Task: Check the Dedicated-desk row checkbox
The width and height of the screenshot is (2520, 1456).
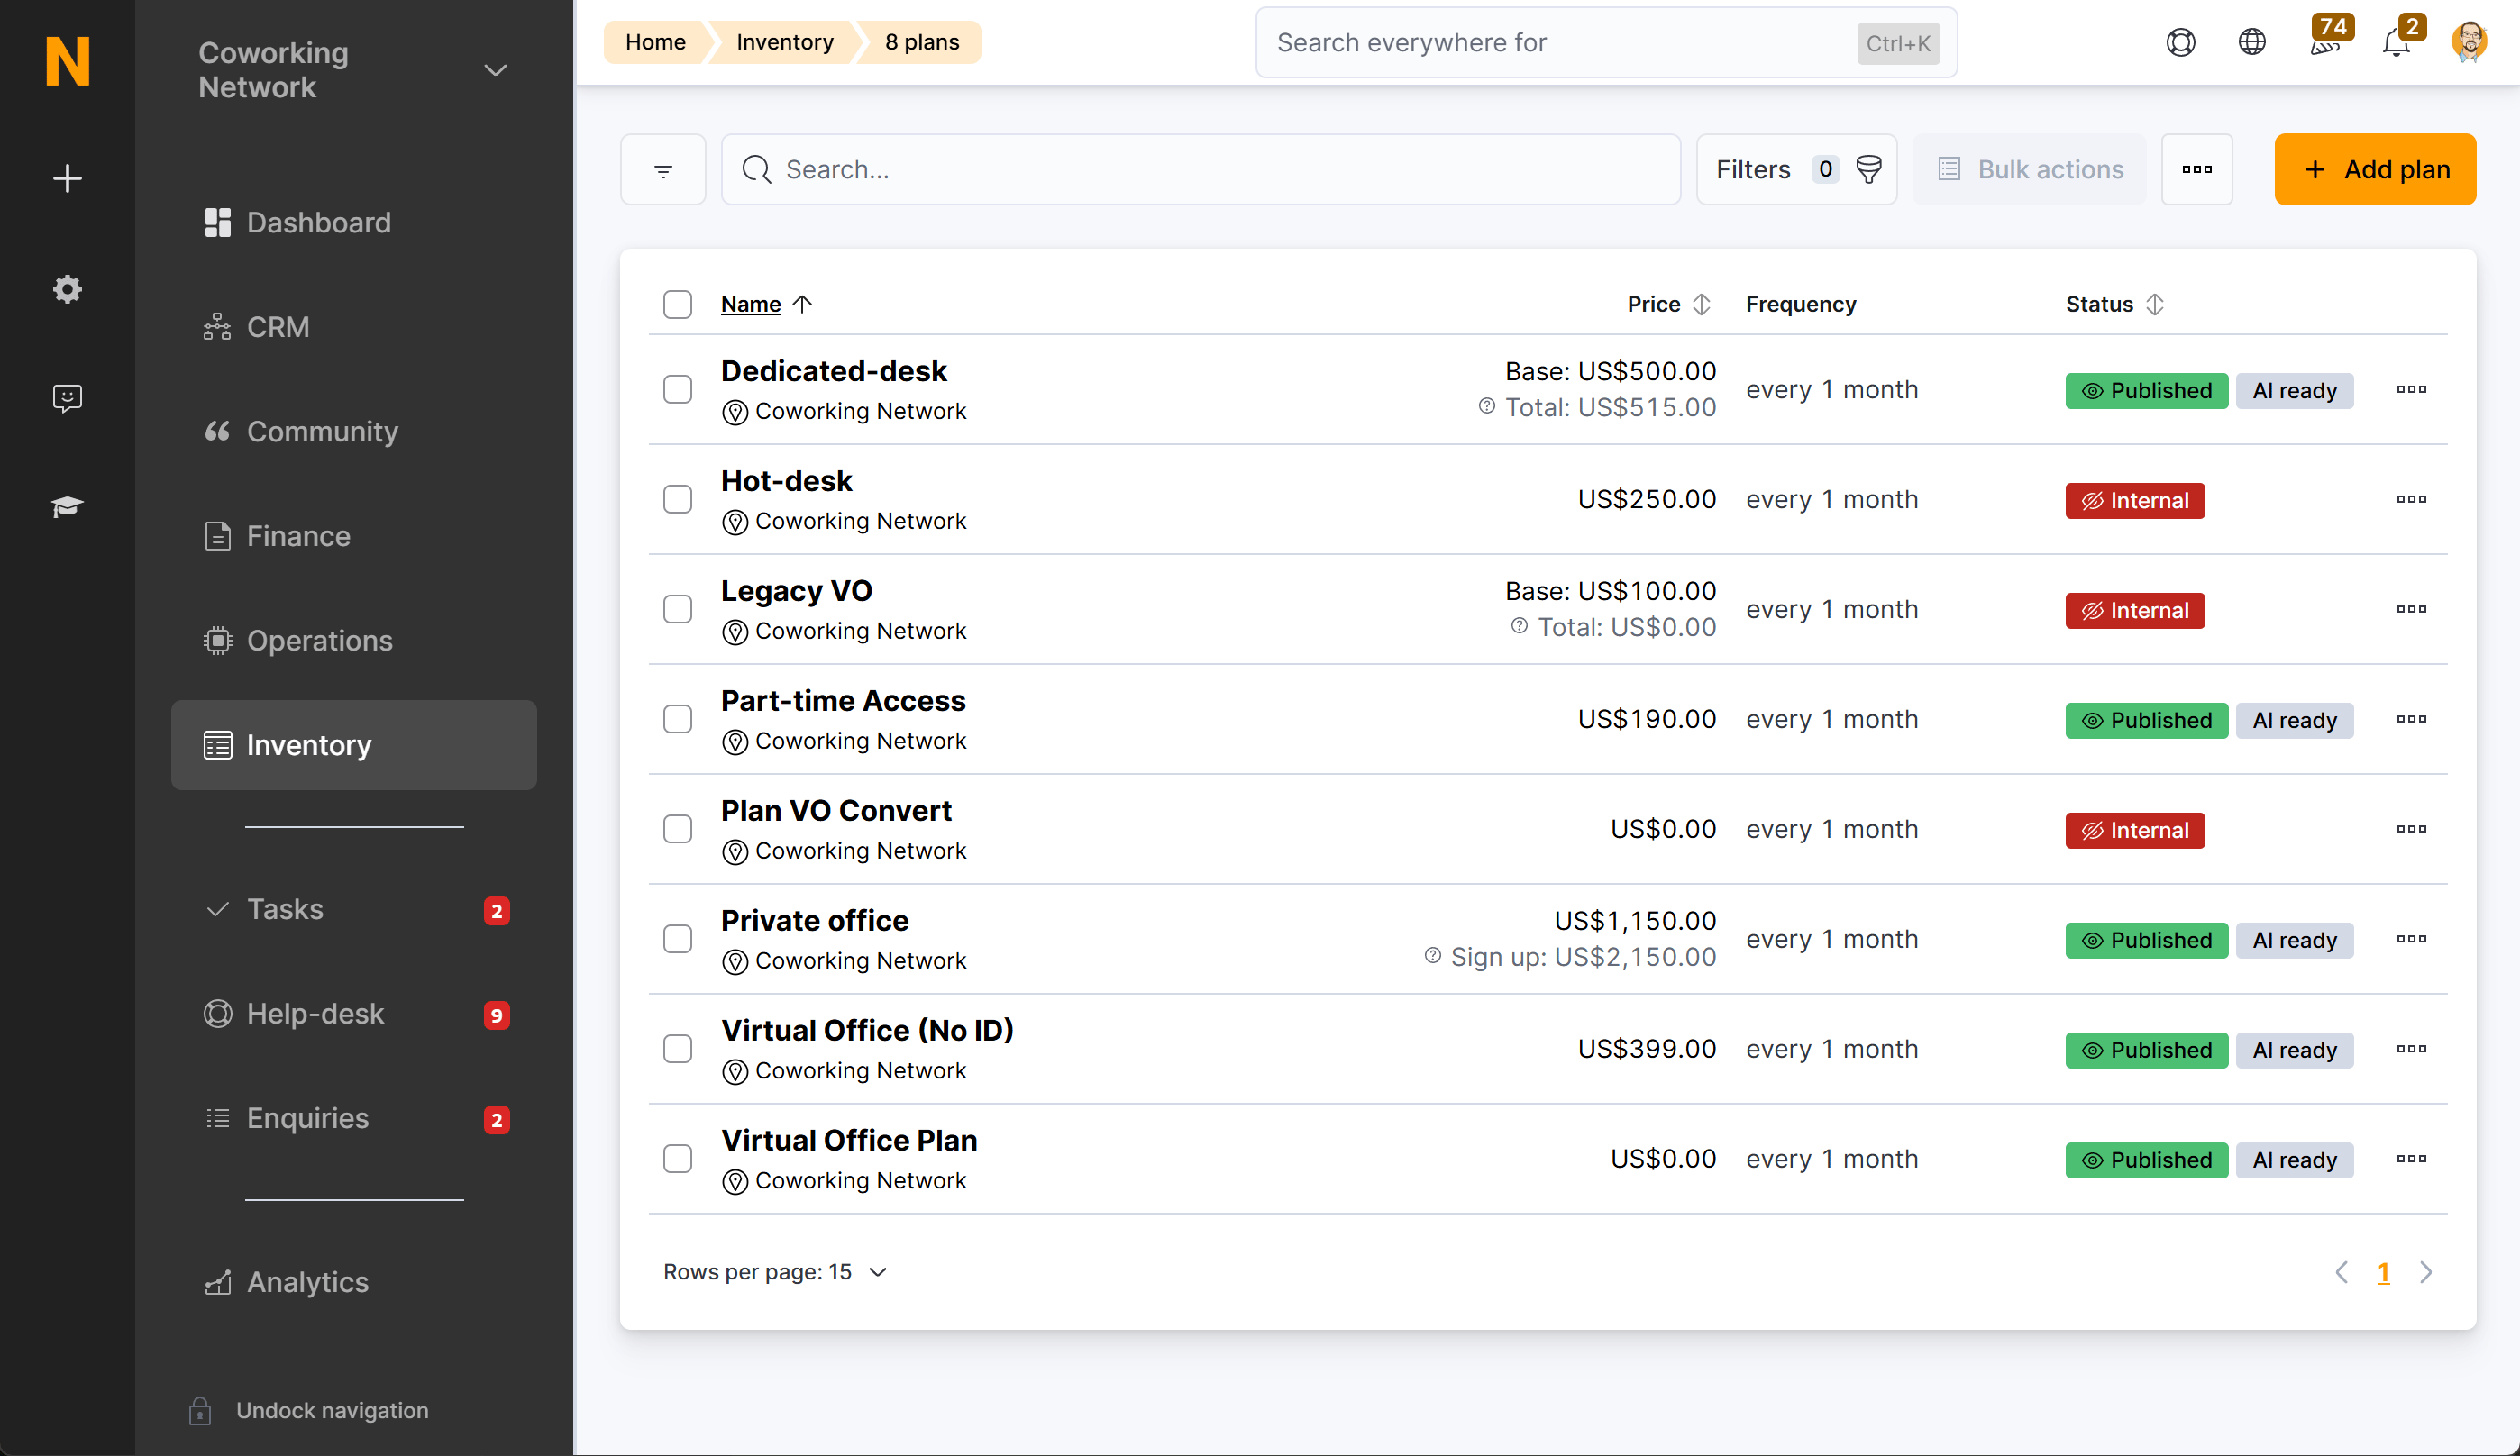Action: click(x=677, y=390)
